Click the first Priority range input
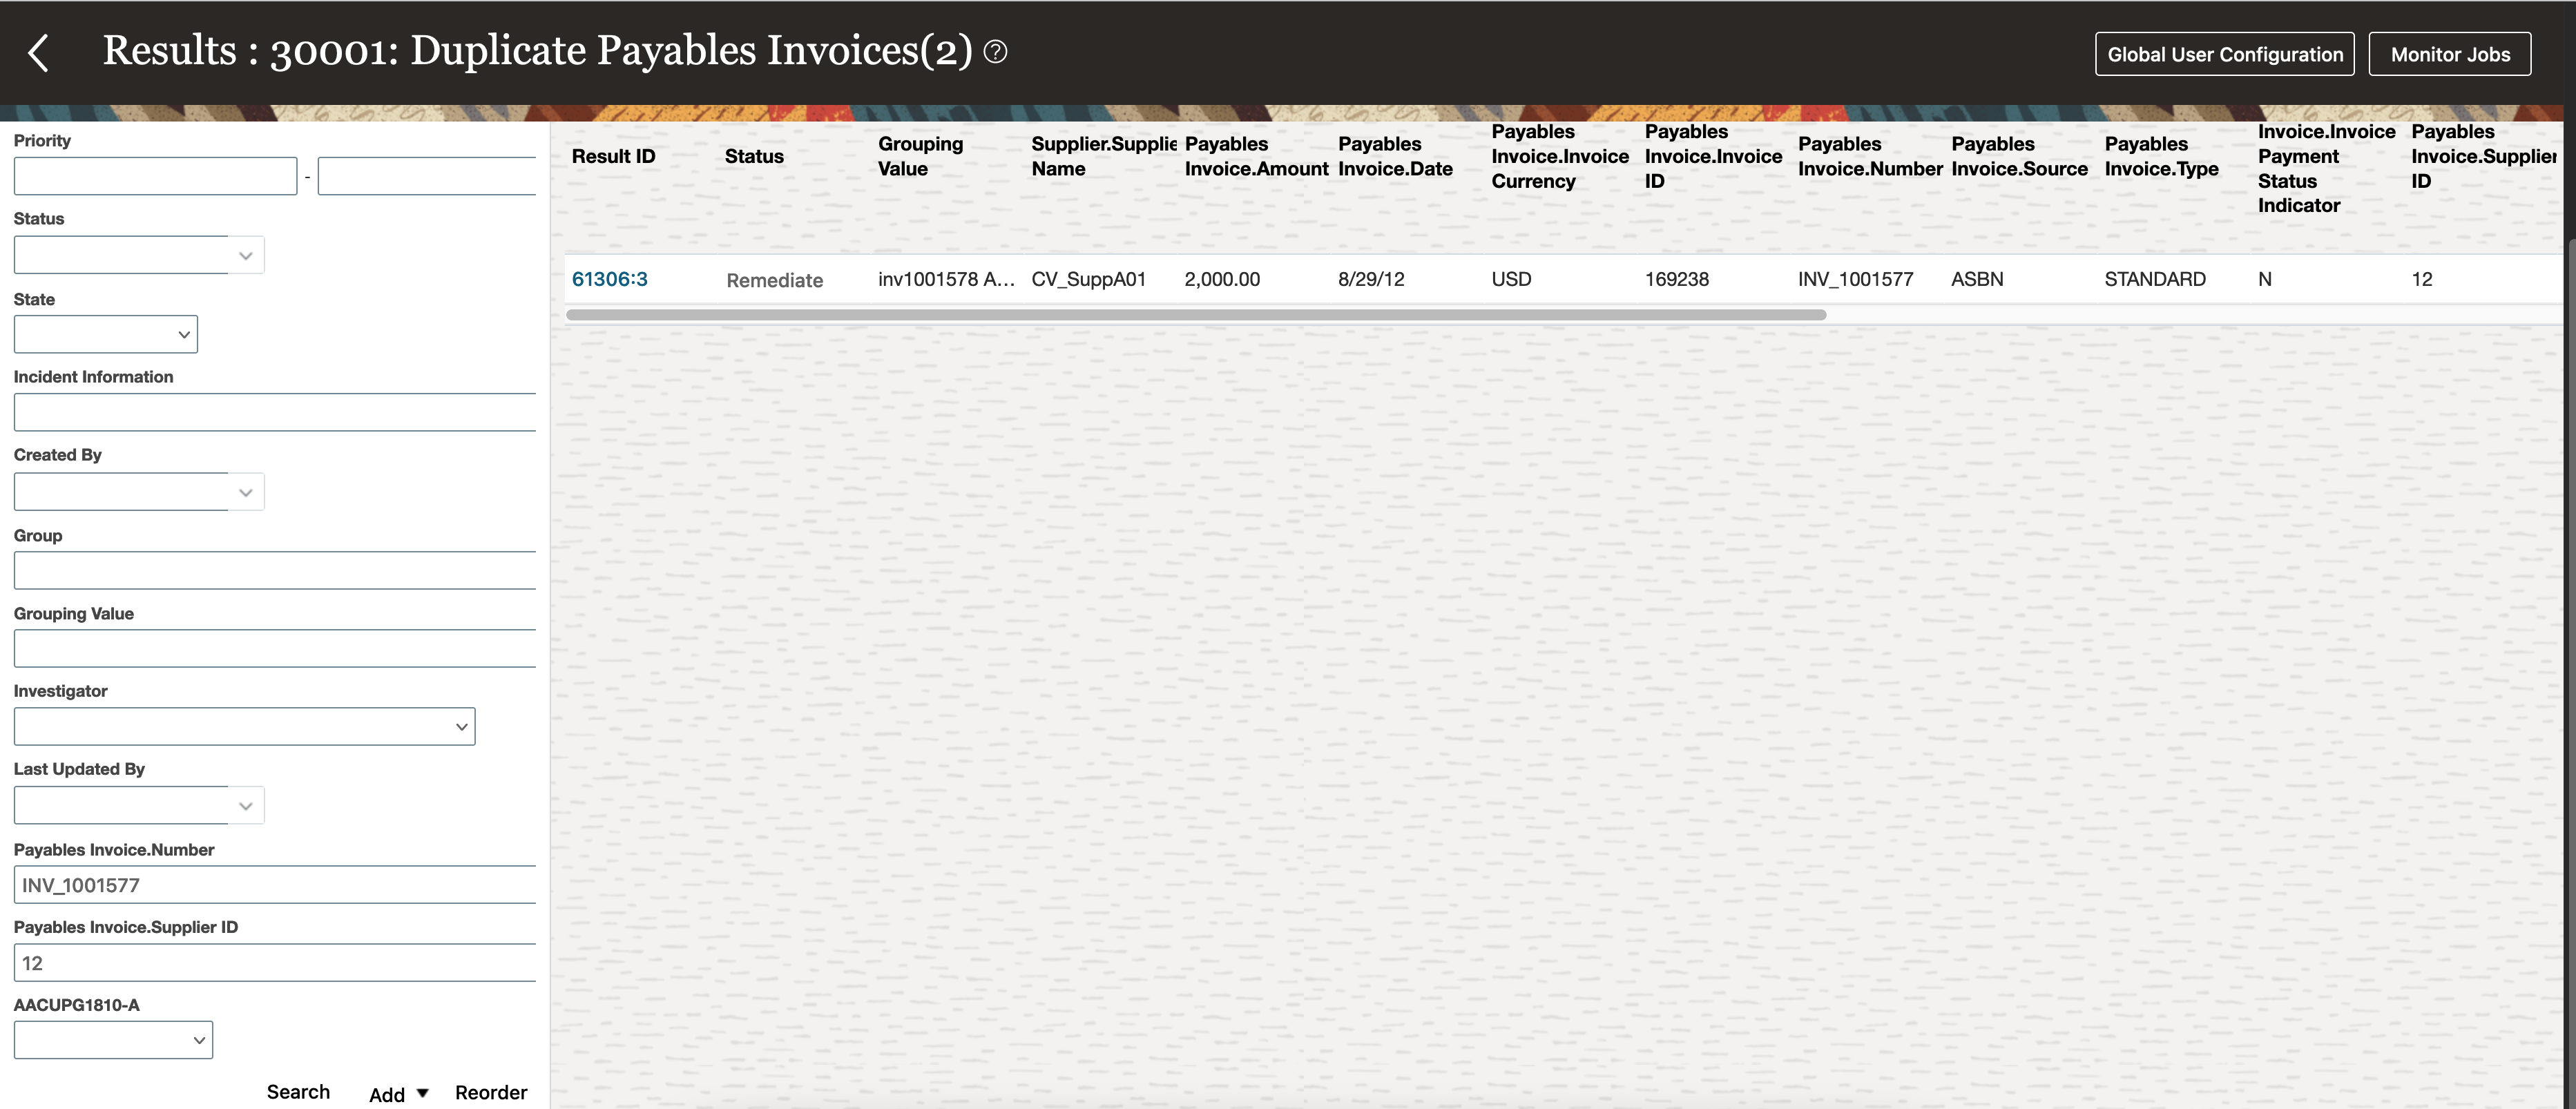The image size is (2576, 1109). coord(155,176)
